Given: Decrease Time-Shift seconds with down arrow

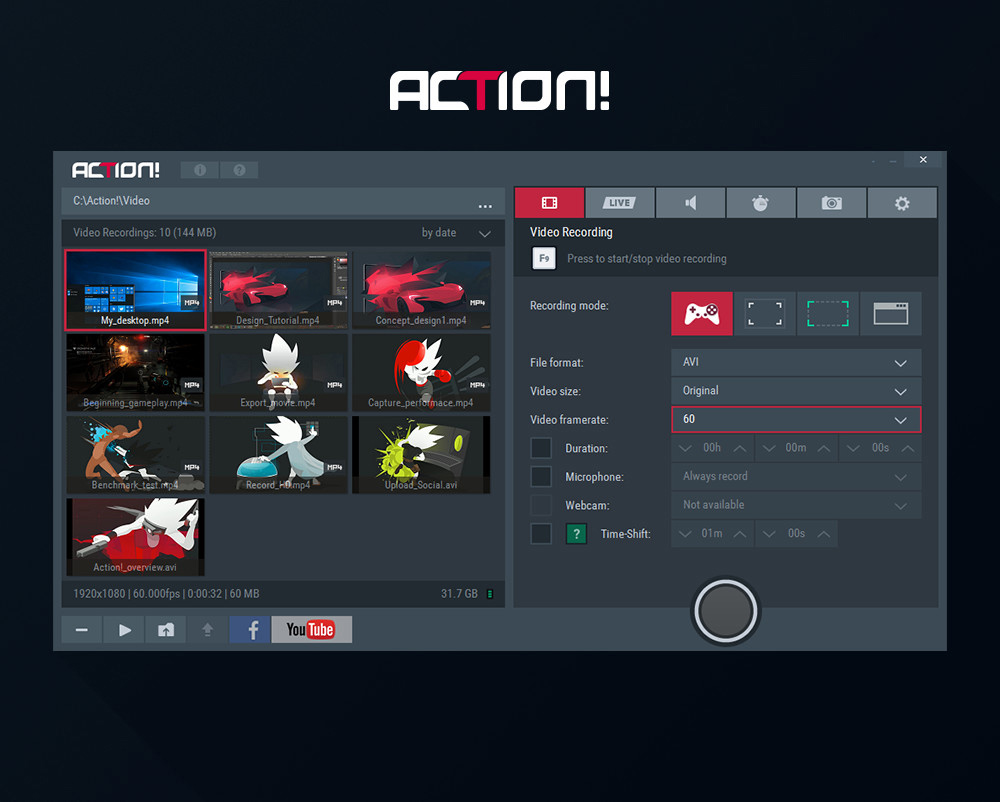Looking at the screenshot, I should [x=769, y=534].
